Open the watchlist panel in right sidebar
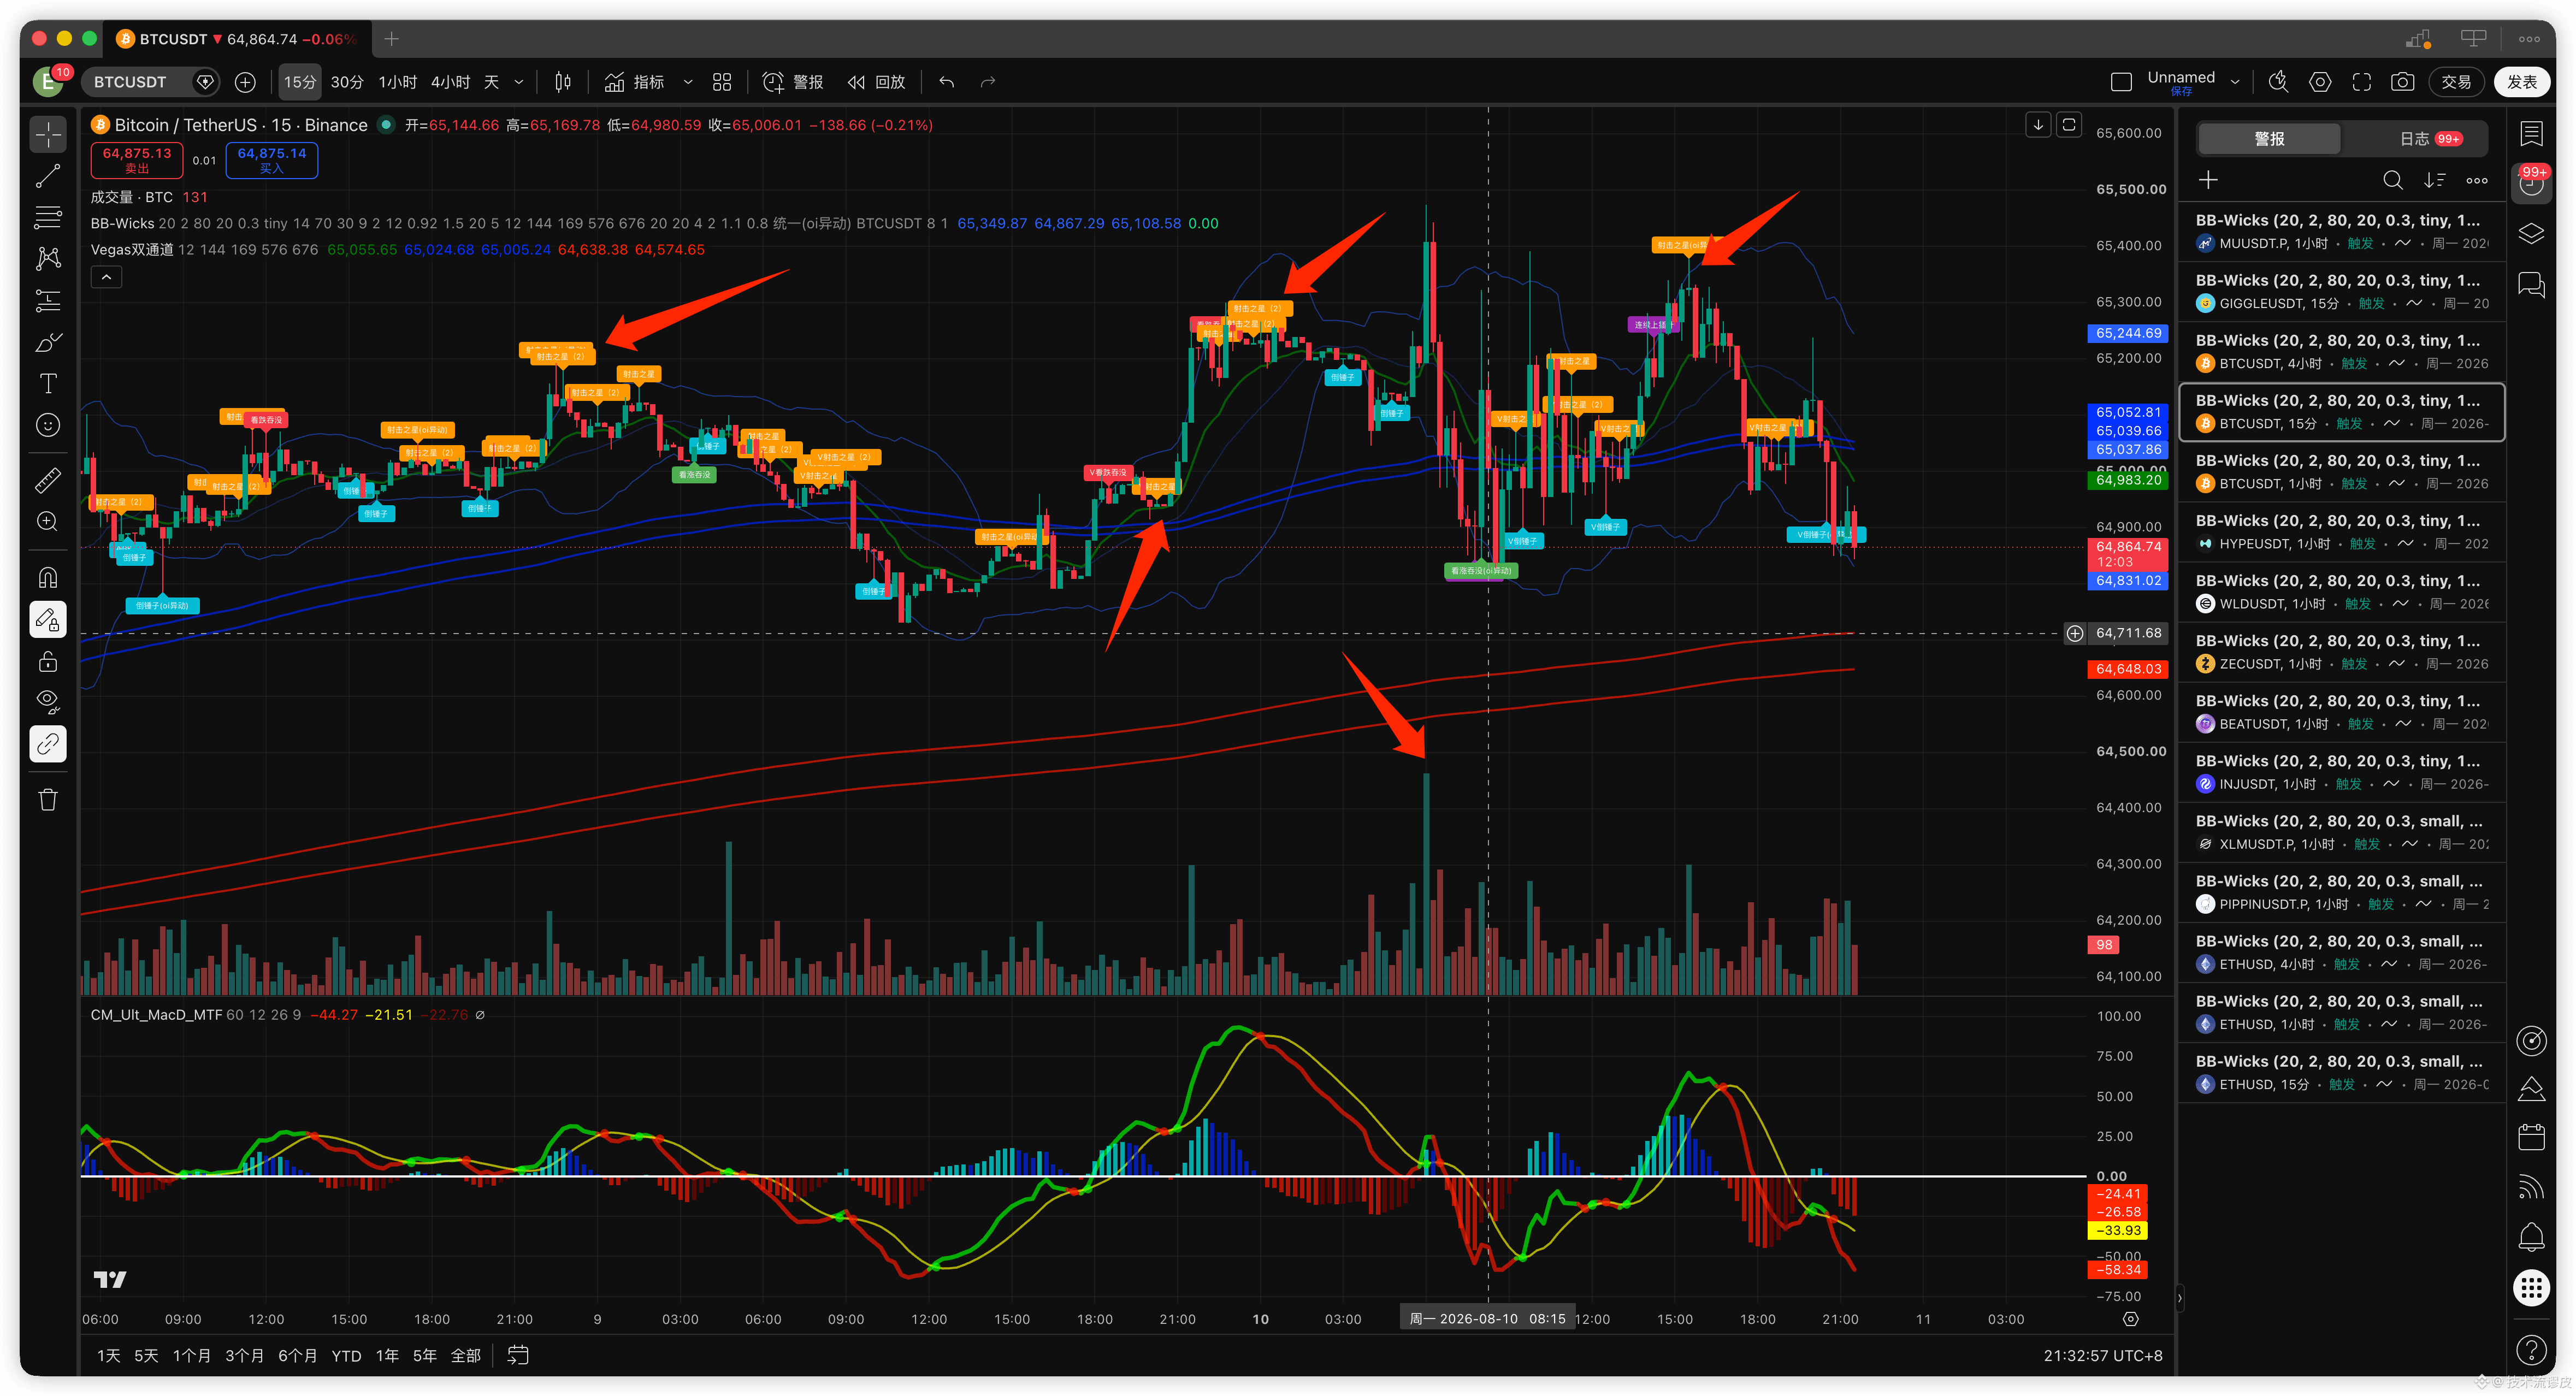Viewport: 2576px width, 1396px height. coord(2531,134)
